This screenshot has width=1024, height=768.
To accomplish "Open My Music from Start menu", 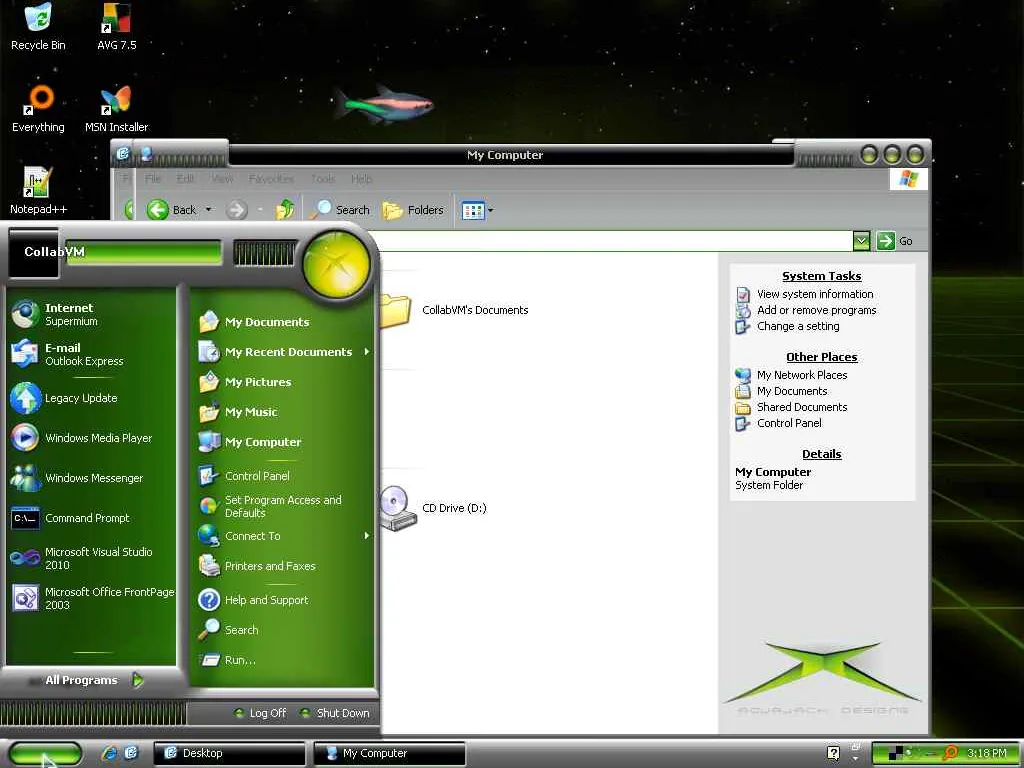I will [x=283, y=412].
